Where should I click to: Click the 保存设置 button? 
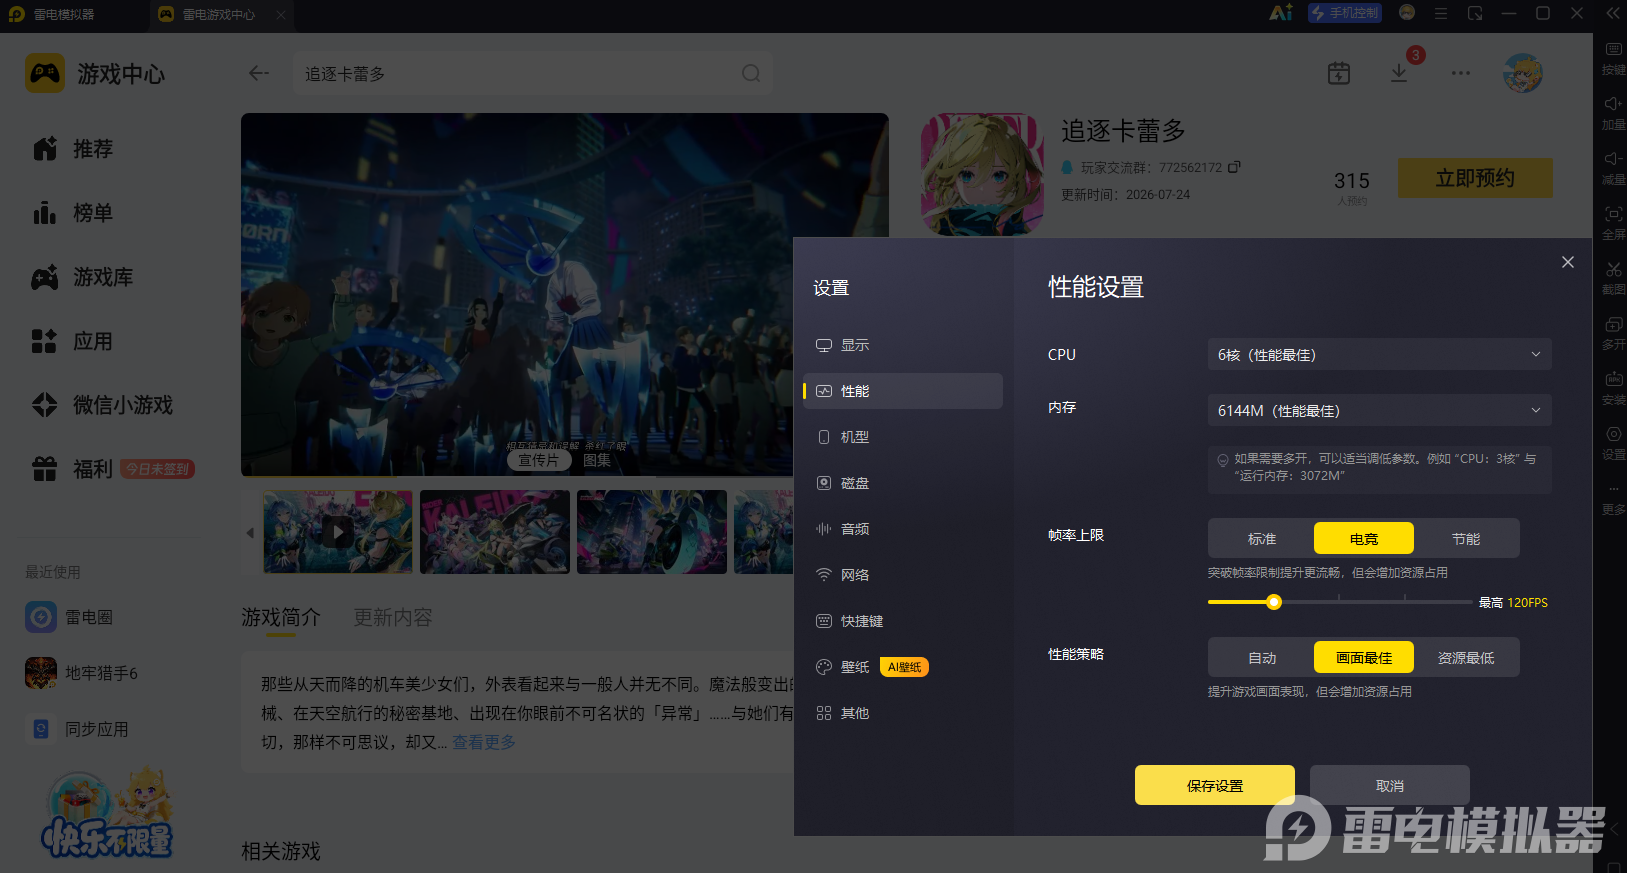click(1215, 785)
